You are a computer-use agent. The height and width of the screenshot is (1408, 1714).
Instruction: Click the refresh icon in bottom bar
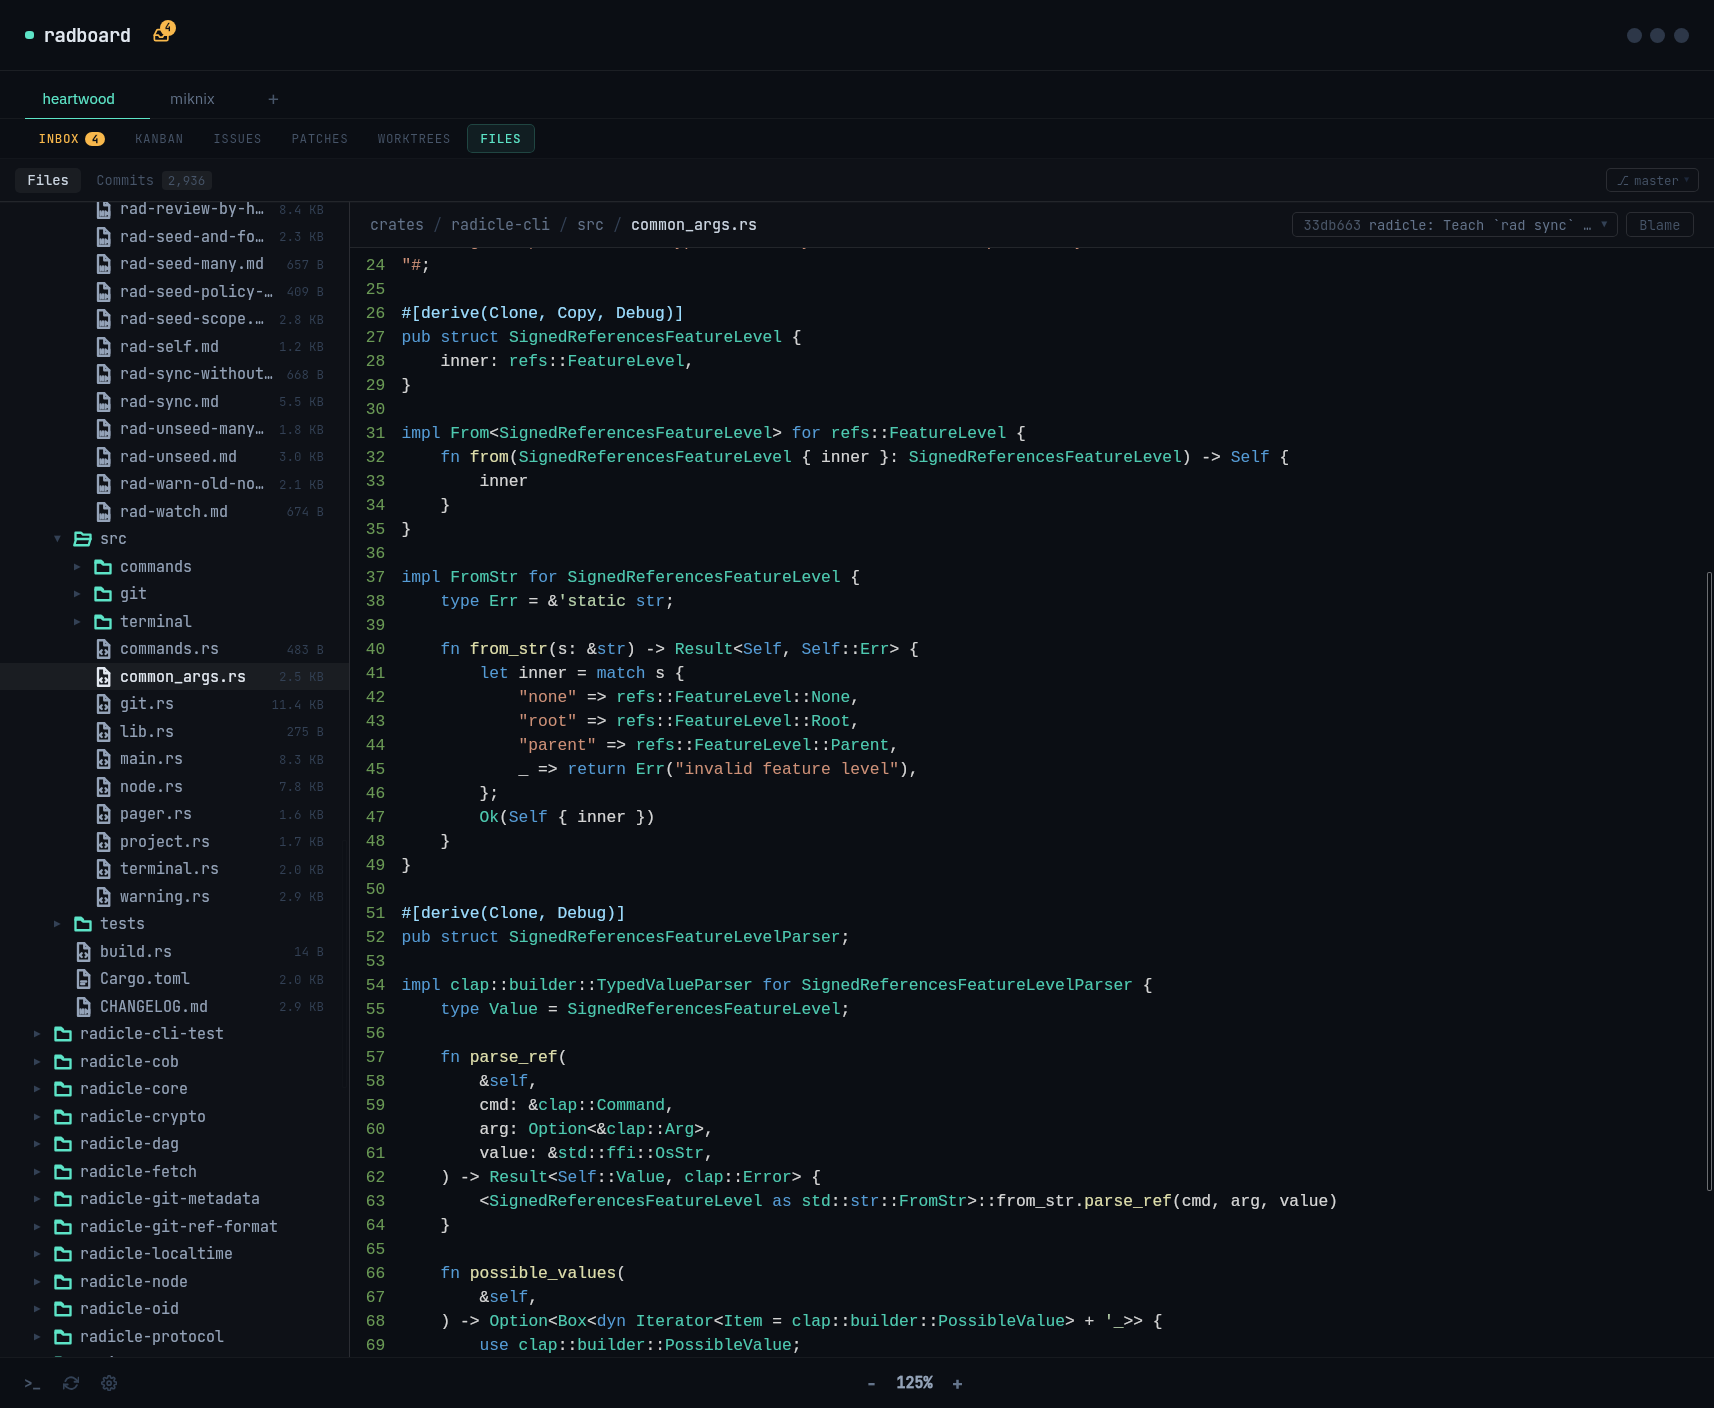[x=71, y=1383]
